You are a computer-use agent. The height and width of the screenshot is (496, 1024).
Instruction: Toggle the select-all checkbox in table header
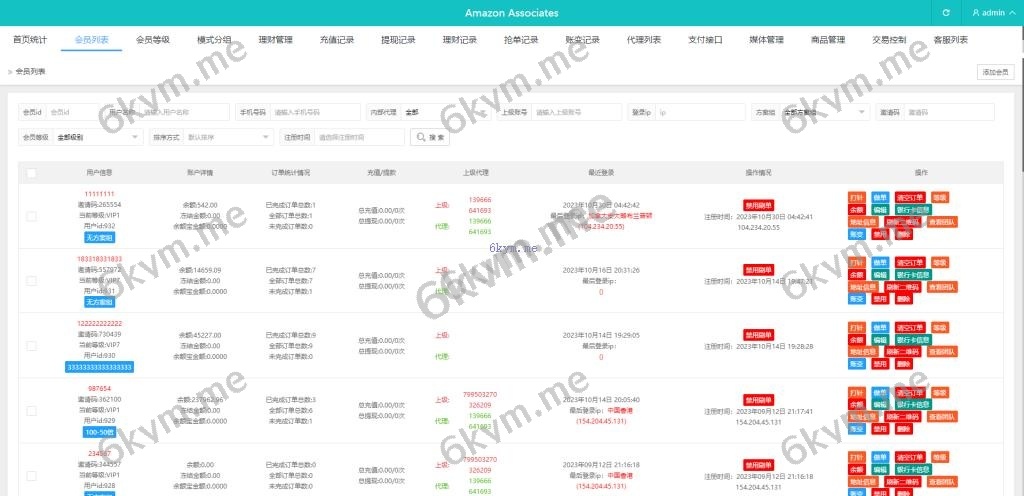pos(32,173)
